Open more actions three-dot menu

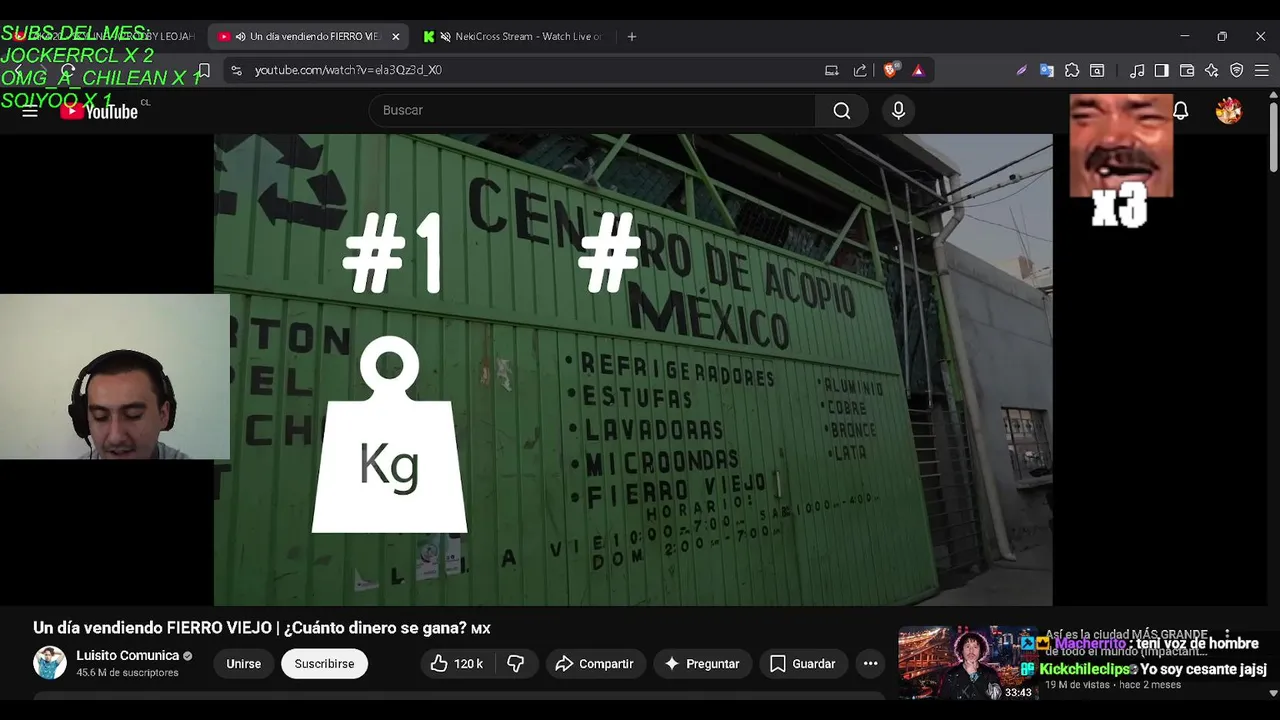coord(870,663)
